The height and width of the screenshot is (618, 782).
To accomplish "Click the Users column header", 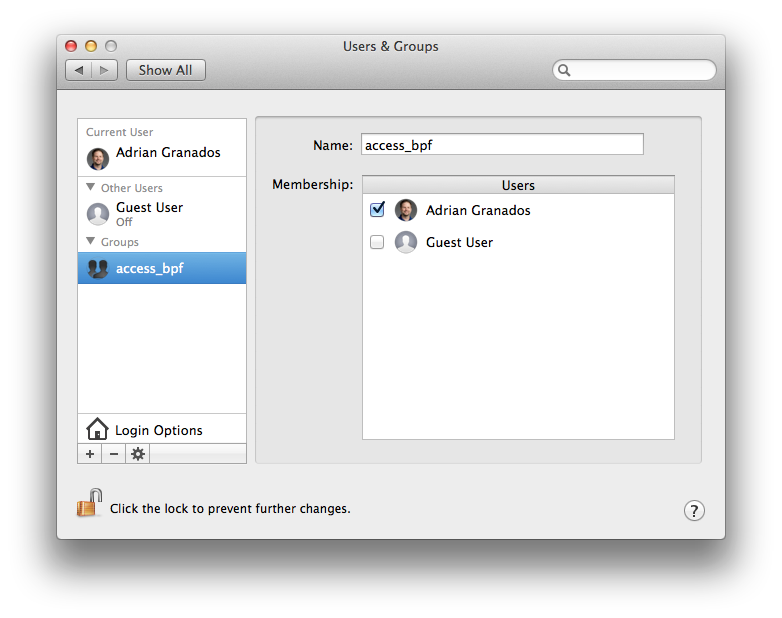I will pos(518,185).
